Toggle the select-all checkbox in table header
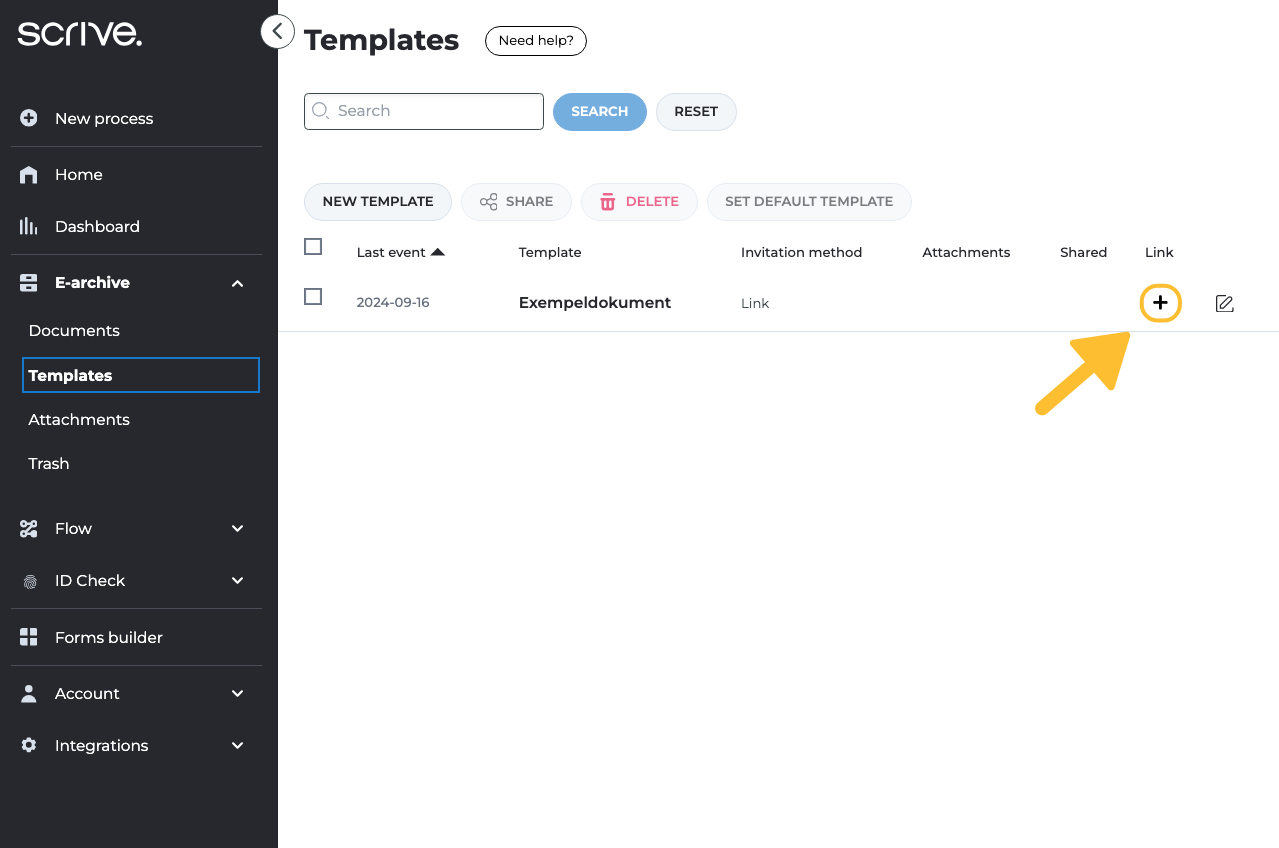This screenshot has width=1279, height=848. coord(313,247)
